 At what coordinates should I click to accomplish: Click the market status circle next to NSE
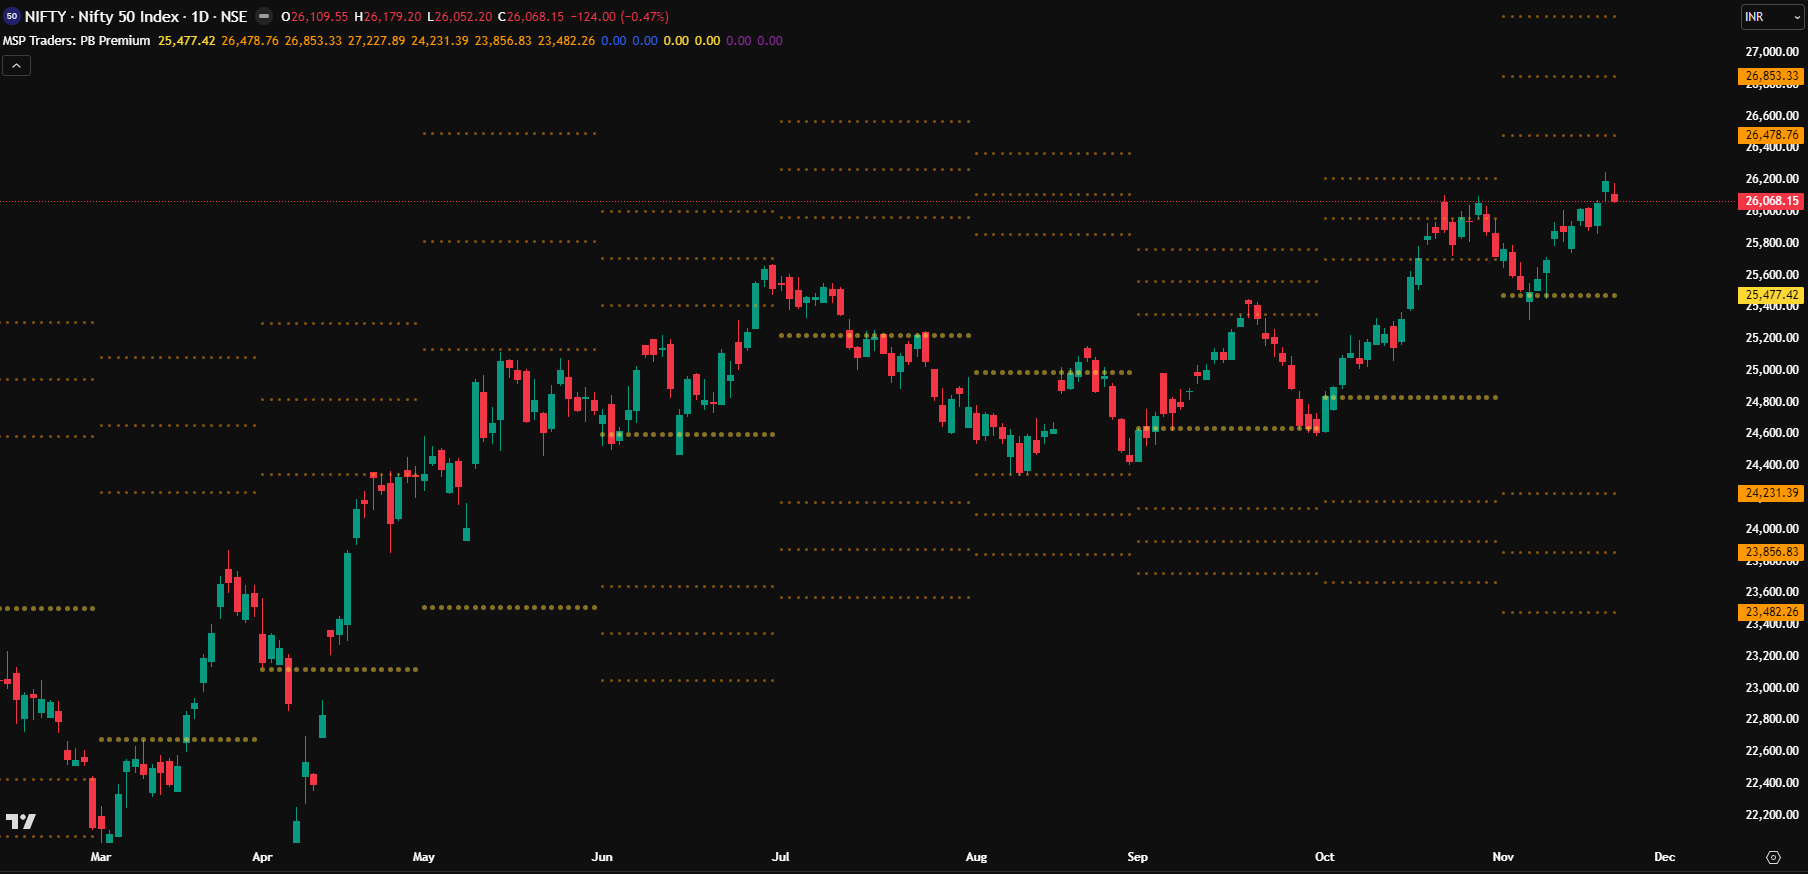coord(264,16)
